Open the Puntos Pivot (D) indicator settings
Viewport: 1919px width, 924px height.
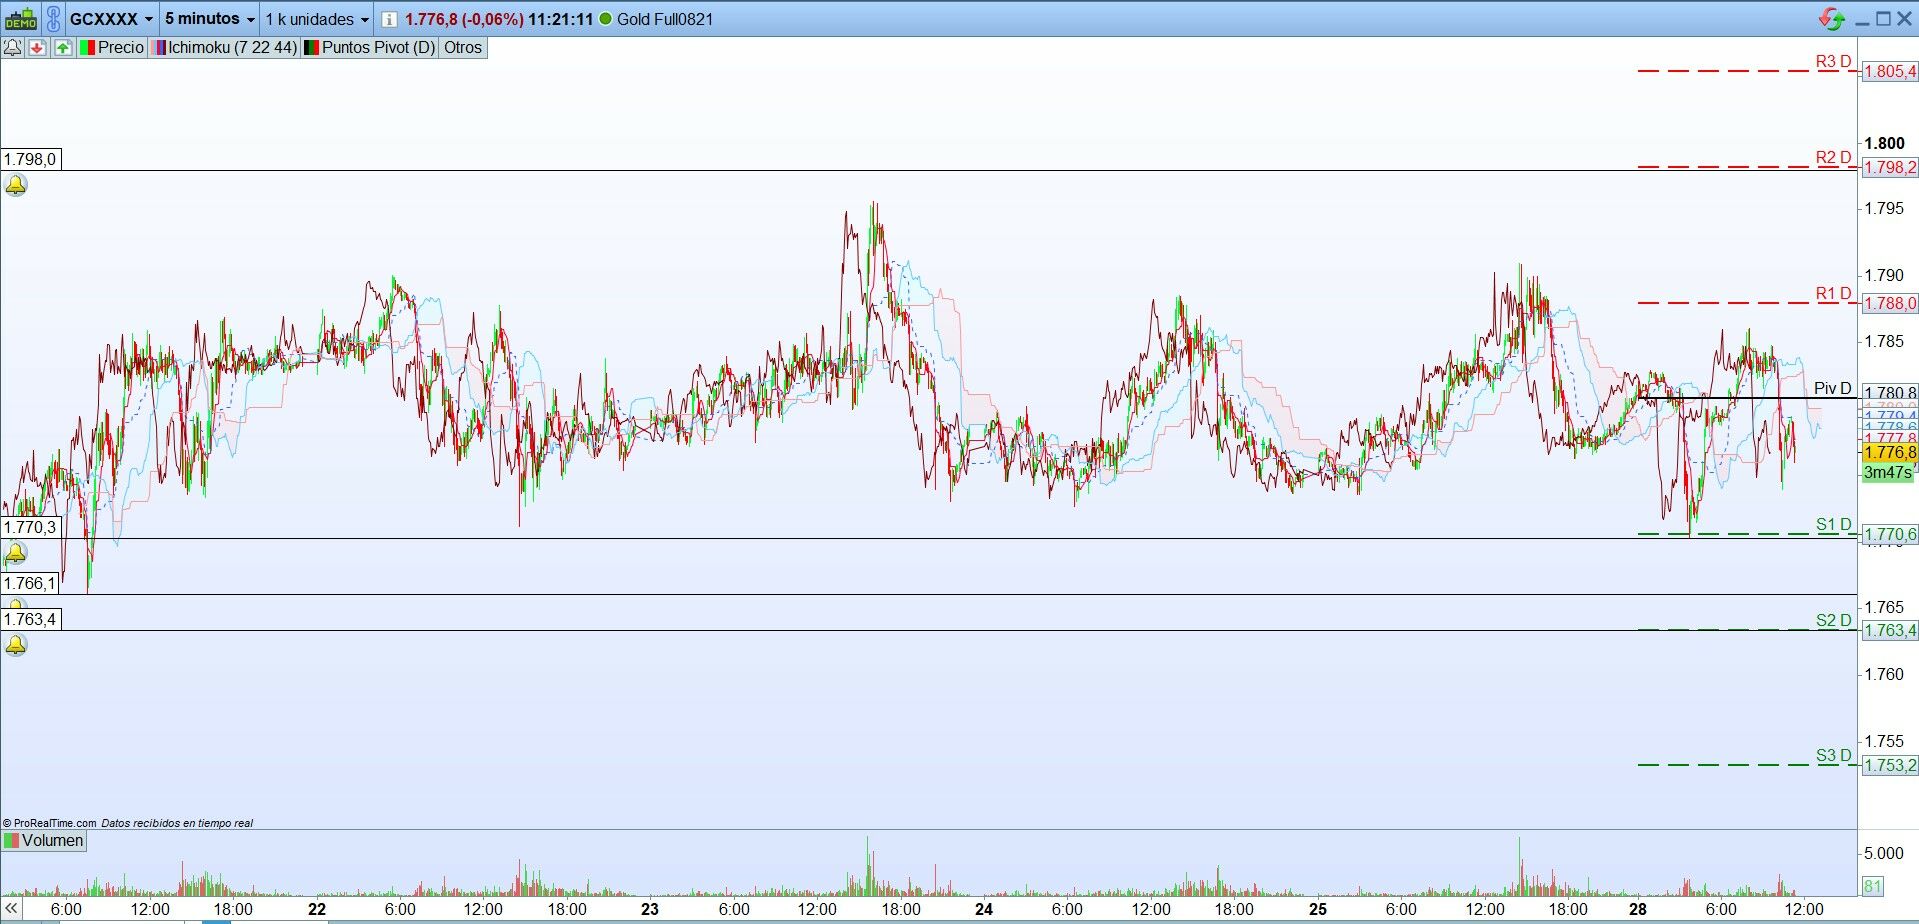tap(369, 47)
